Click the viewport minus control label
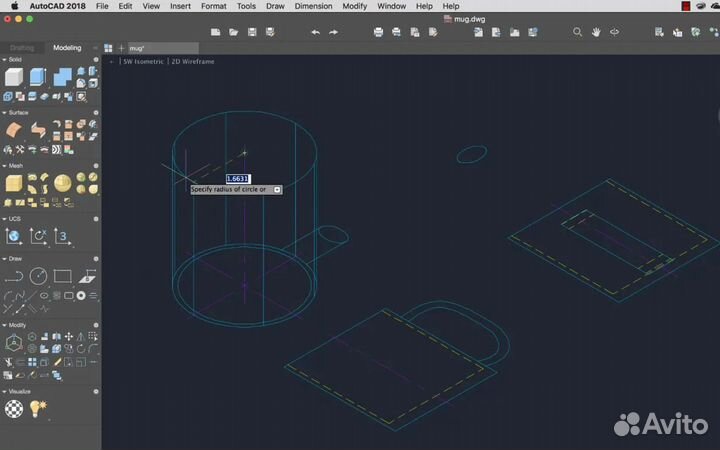Screen dimensions: 720x450 point(111,62)
